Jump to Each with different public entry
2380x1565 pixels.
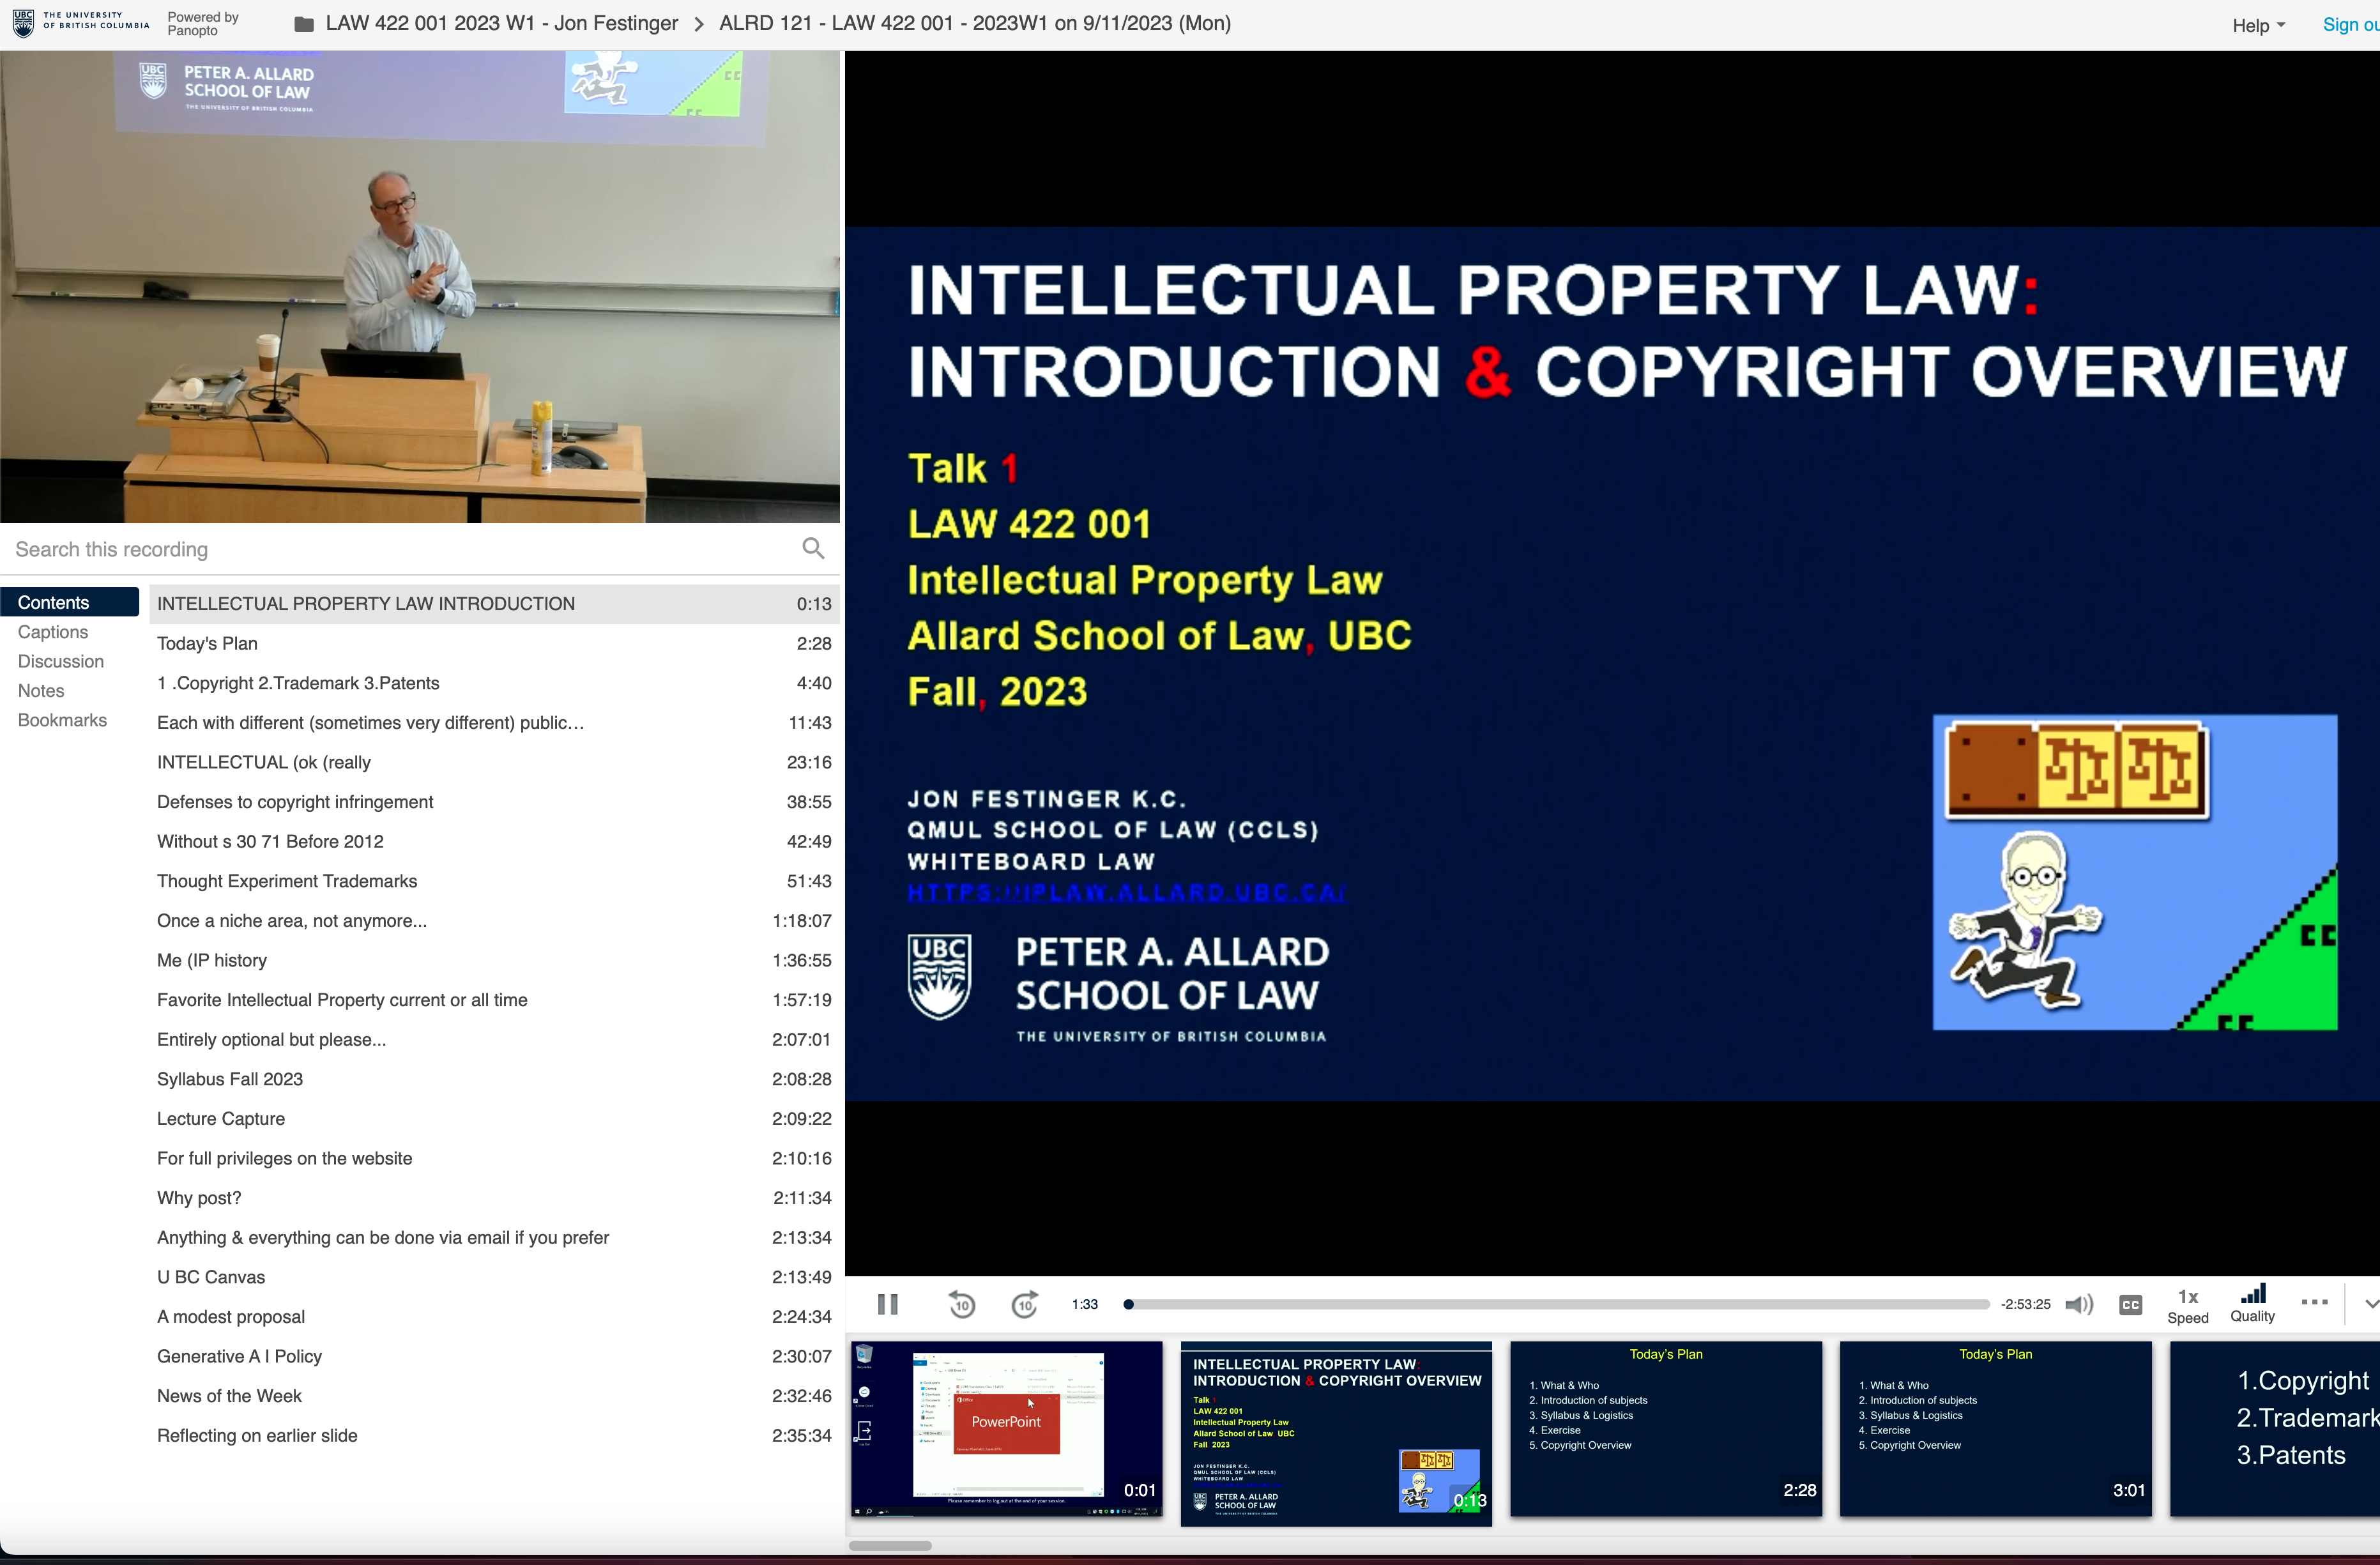[494, 723]
